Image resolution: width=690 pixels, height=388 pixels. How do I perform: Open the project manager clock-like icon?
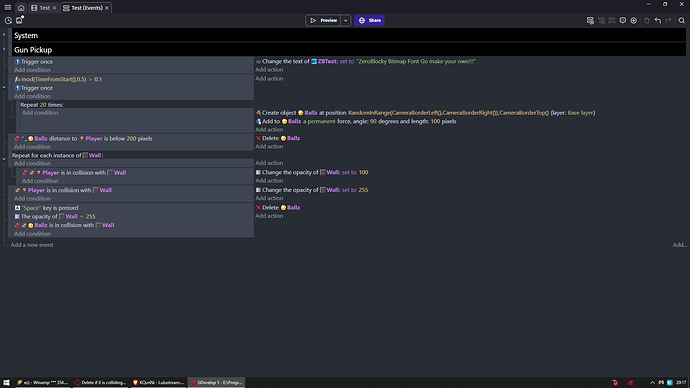point(8,20)
